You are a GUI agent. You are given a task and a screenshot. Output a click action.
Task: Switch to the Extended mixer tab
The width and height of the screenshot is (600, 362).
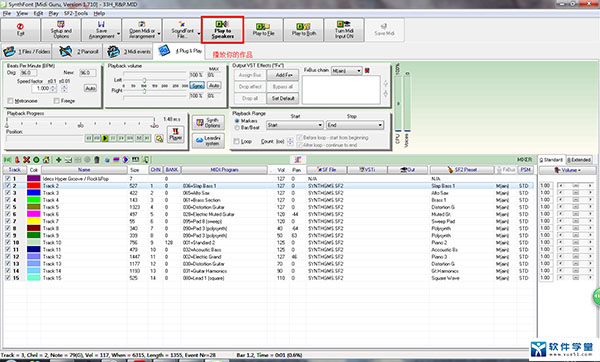(x=579, y=160)
